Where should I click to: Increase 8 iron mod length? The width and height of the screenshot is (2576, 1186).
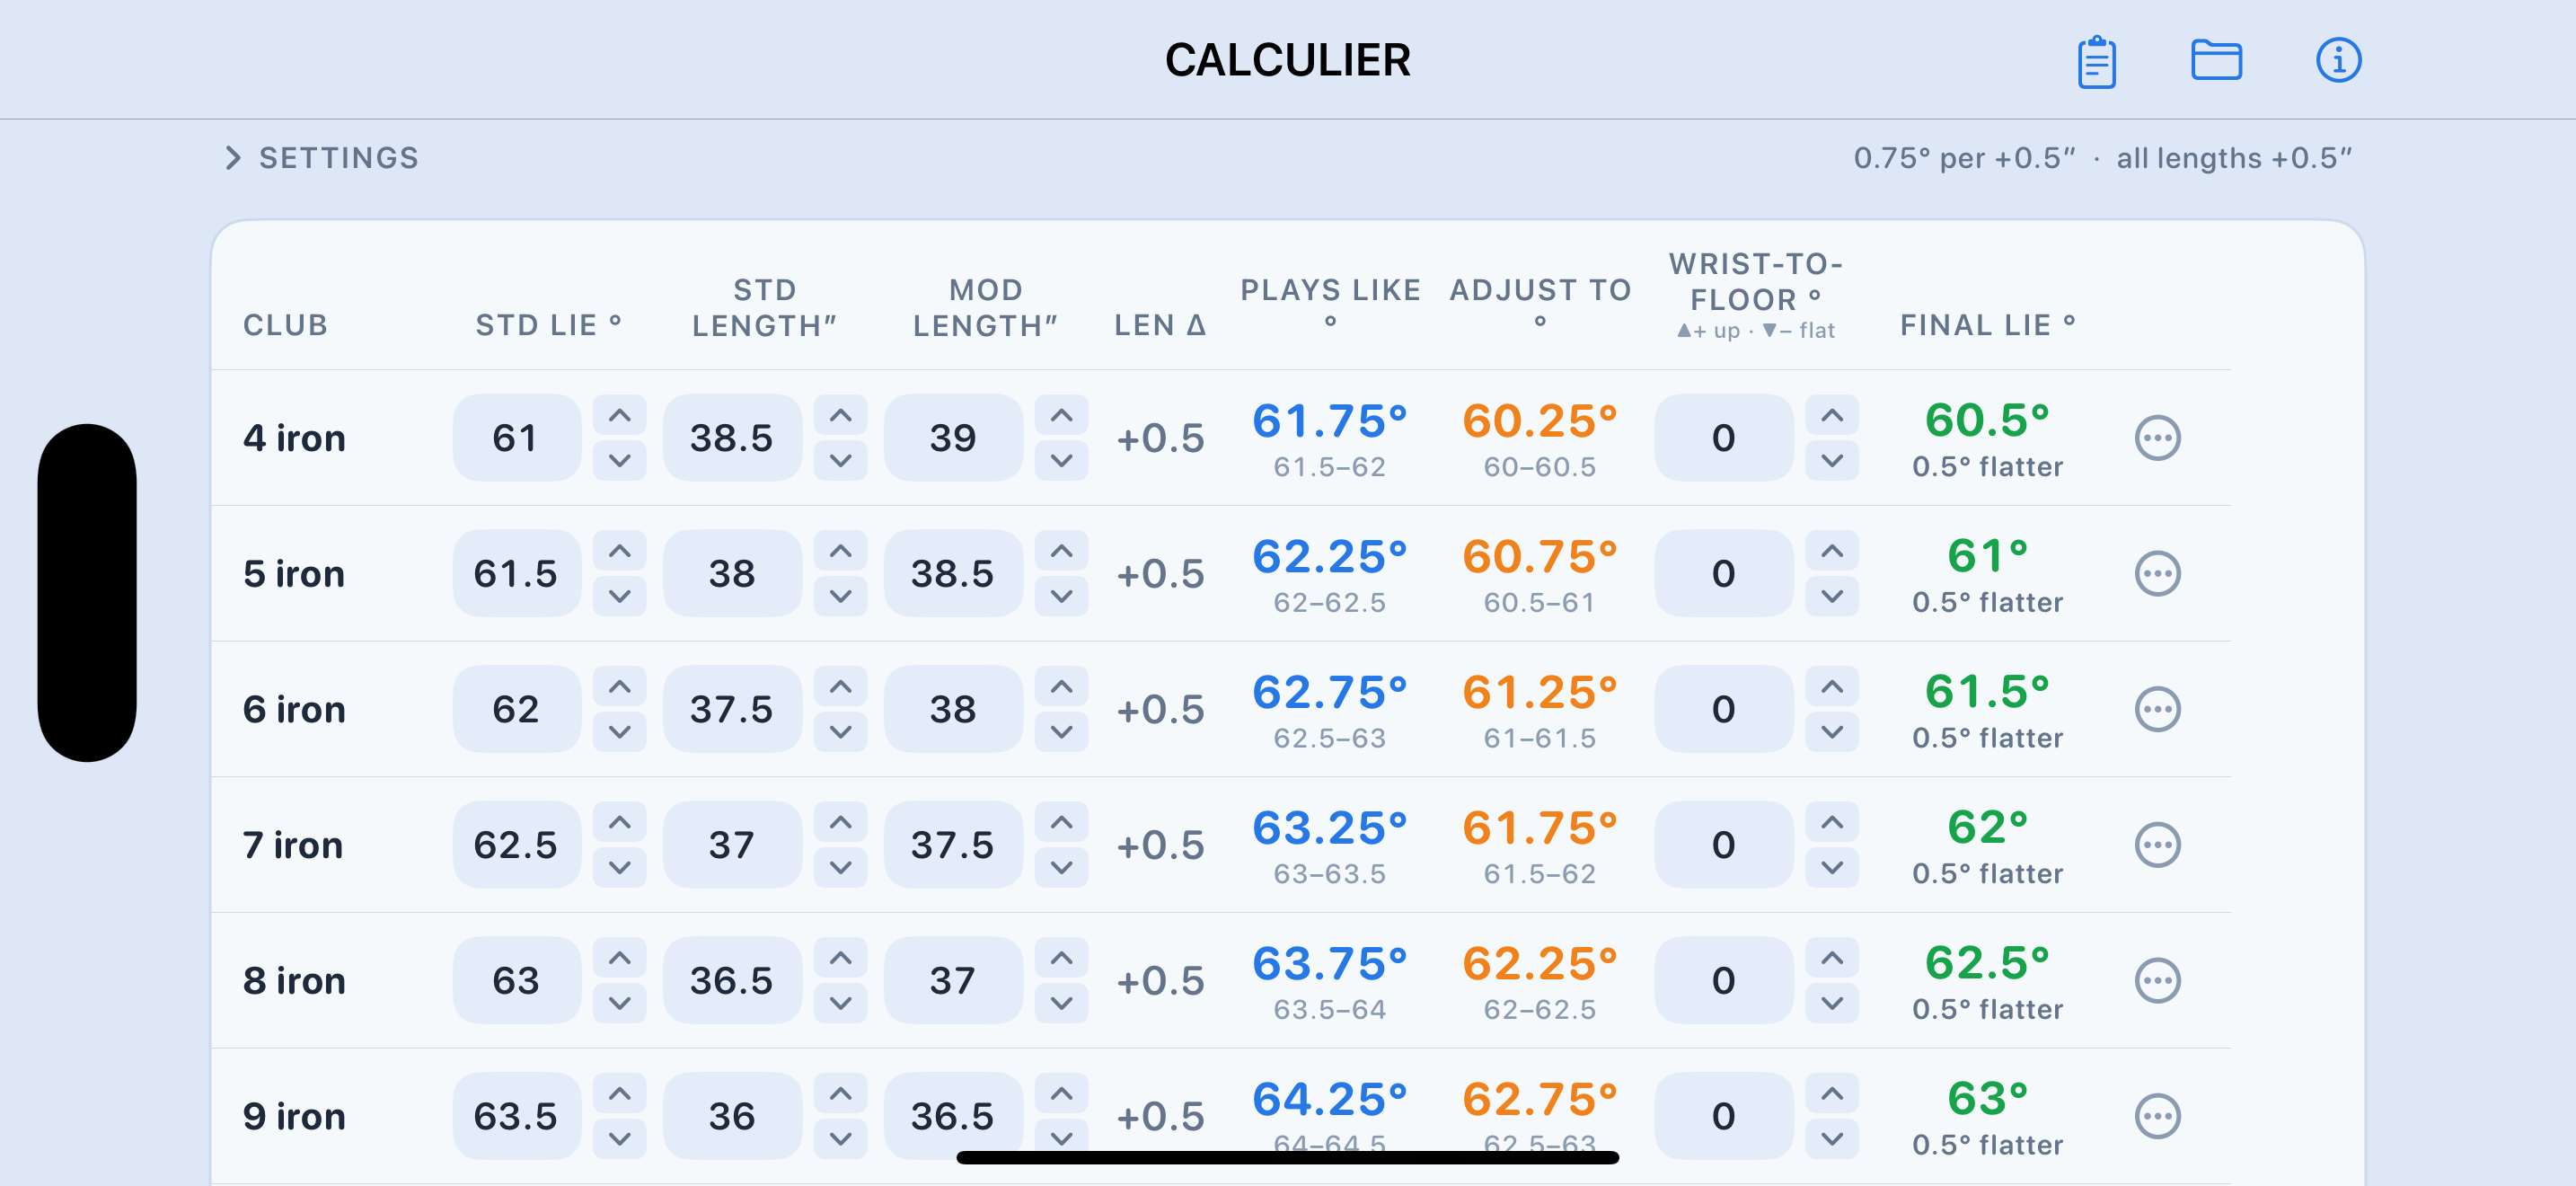pyautogui.click(x=1062, y=958)
